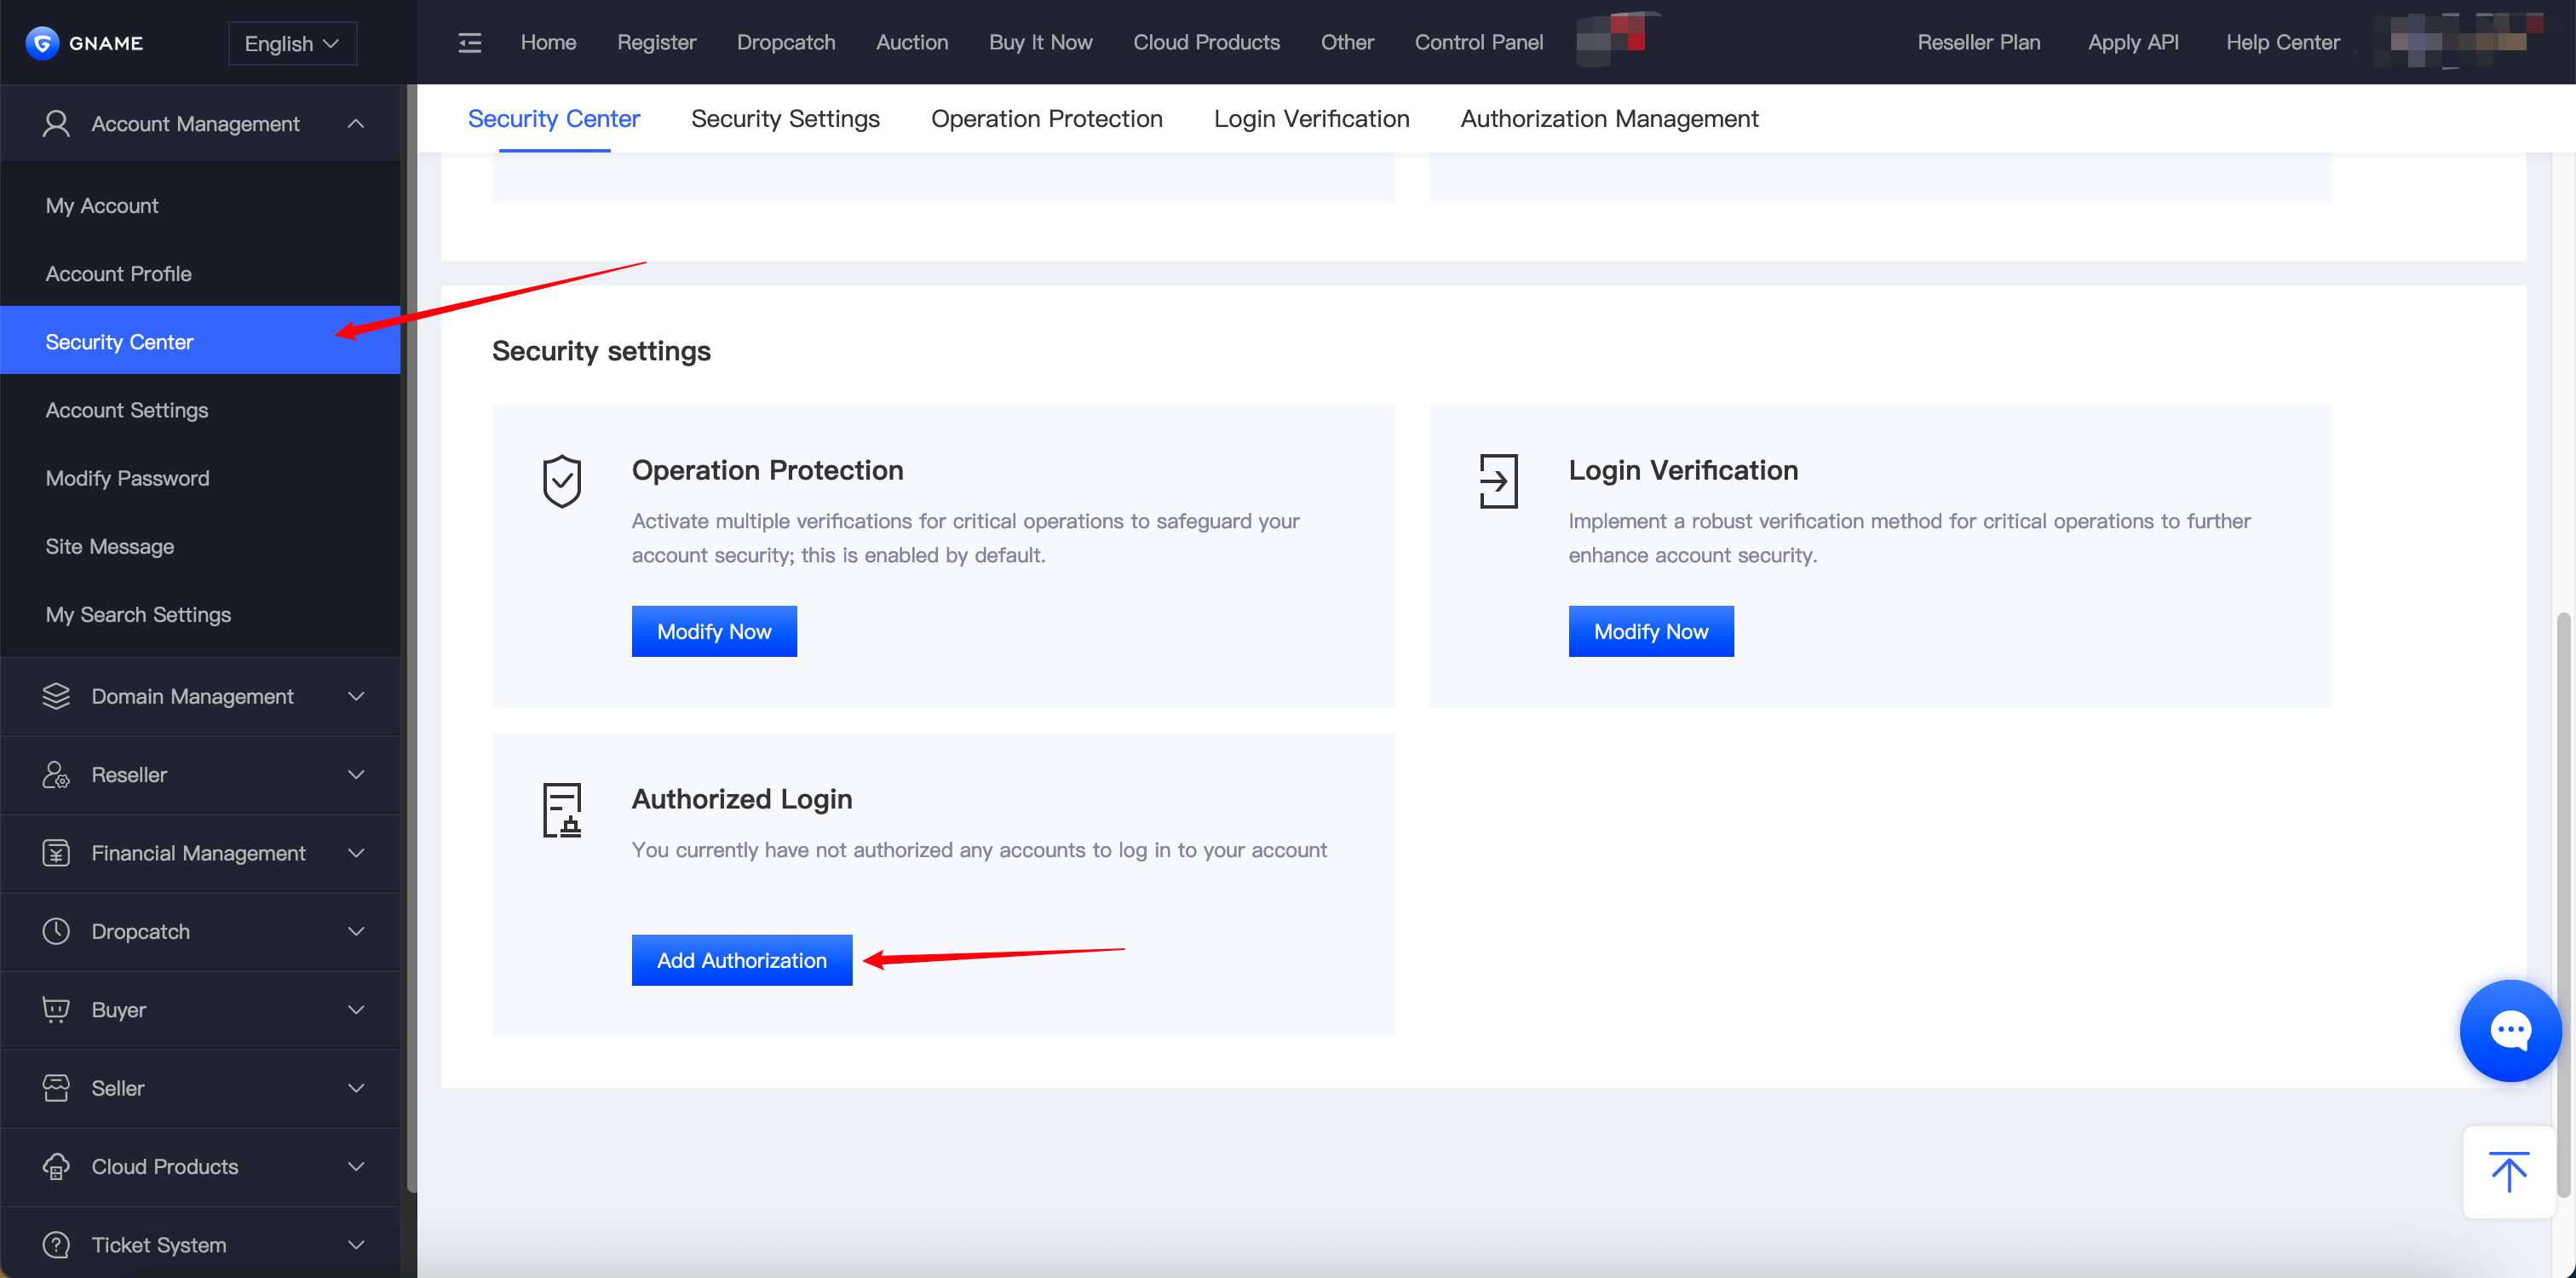Open Home in the top navigation

548,43
